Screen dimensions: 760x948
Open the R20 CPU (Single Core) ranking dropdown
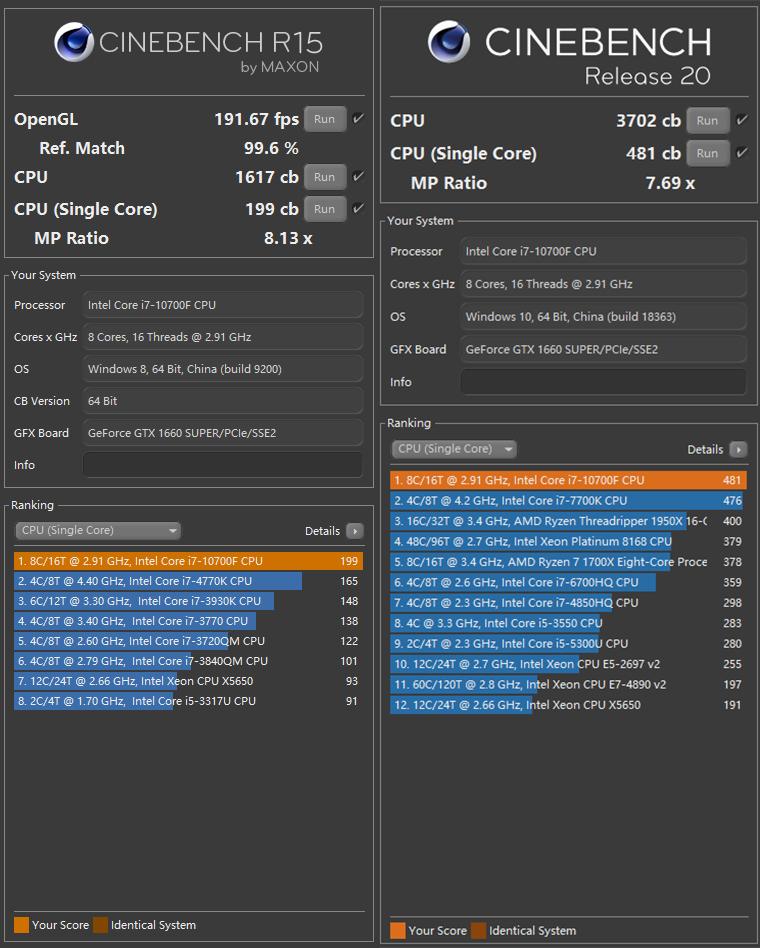pyautogui.click(x=454, y=449)
